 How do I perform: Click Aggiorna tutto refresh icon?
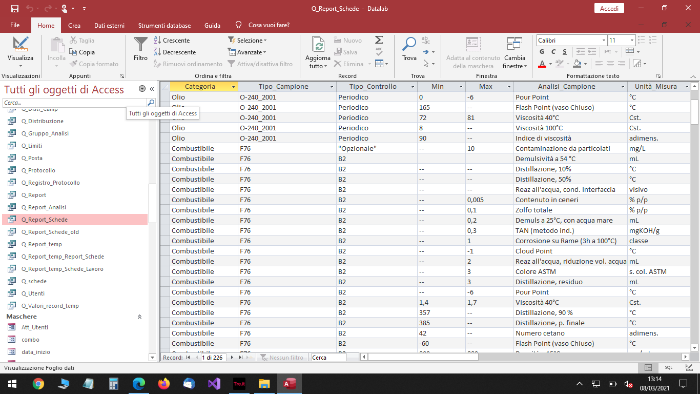(318, 52)
